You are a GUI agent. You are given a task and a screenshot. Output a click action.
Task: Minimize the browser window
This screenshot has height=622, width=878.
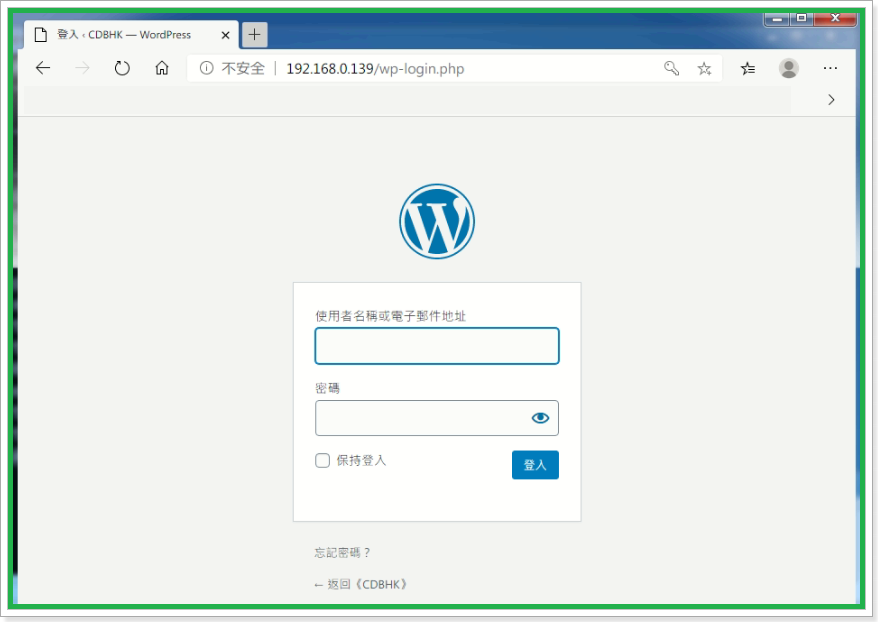tap(777, 18)
